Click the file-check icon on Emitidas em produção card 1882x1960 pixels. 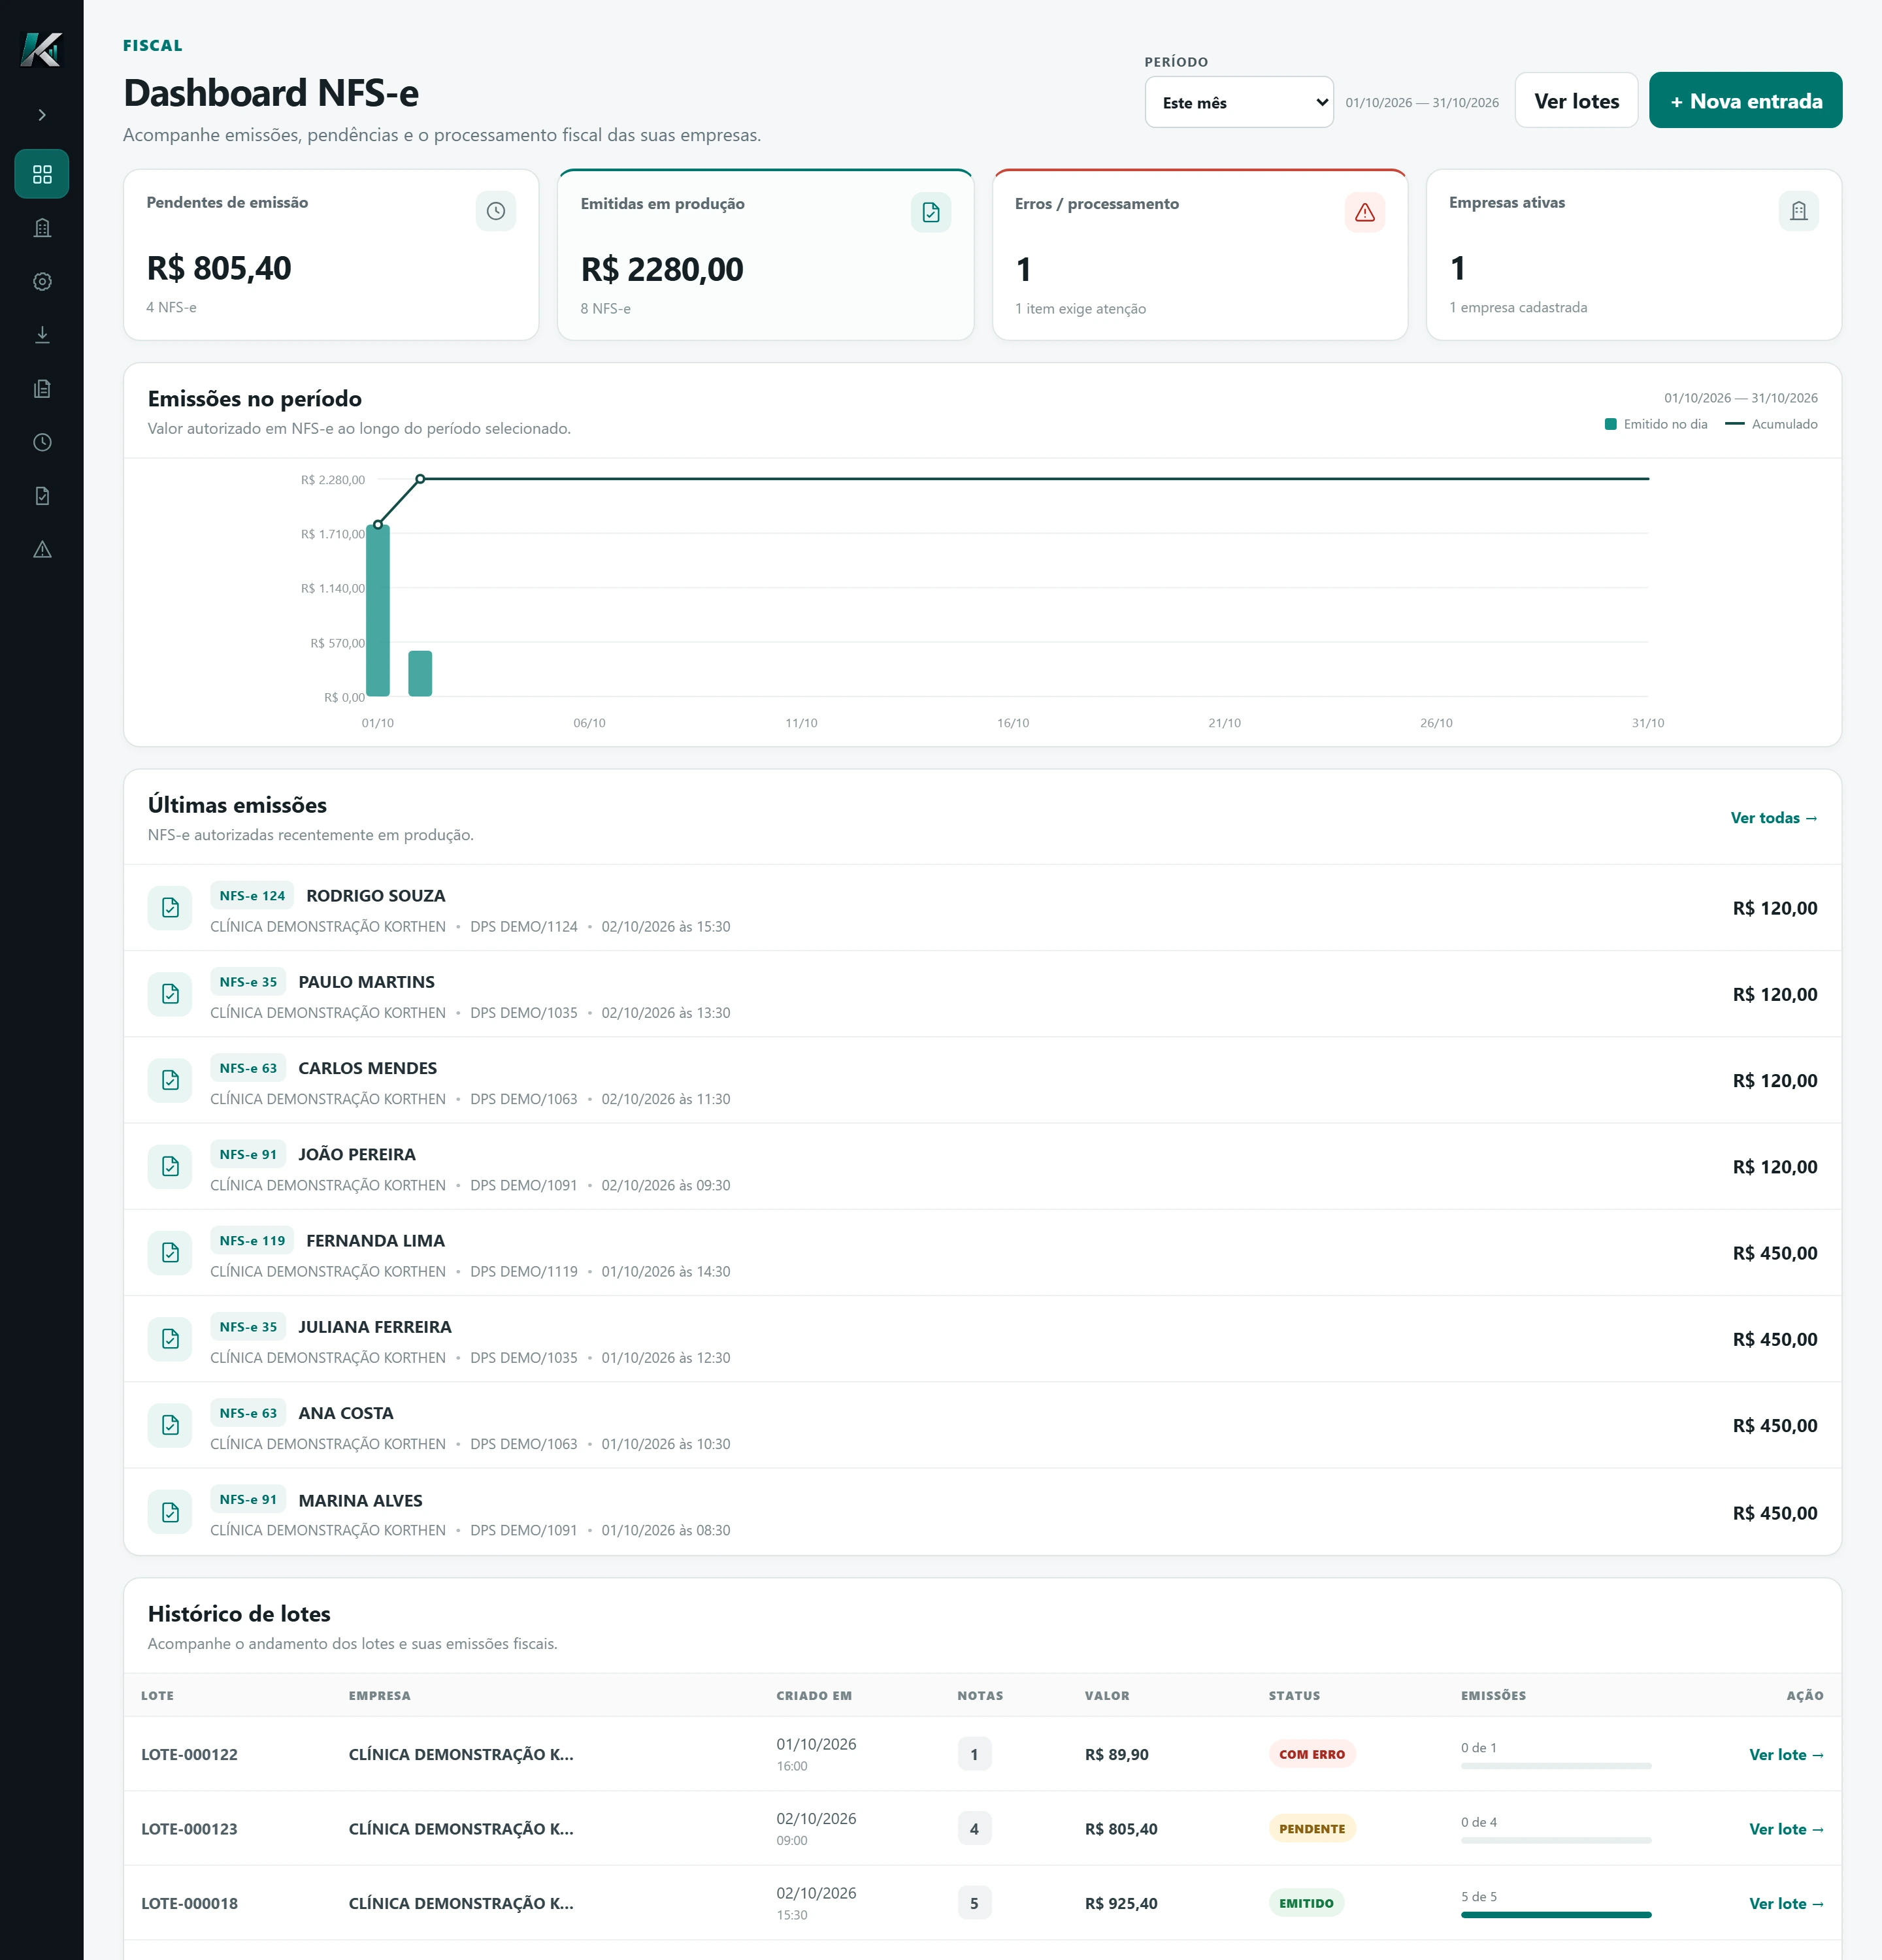point(931,212)
